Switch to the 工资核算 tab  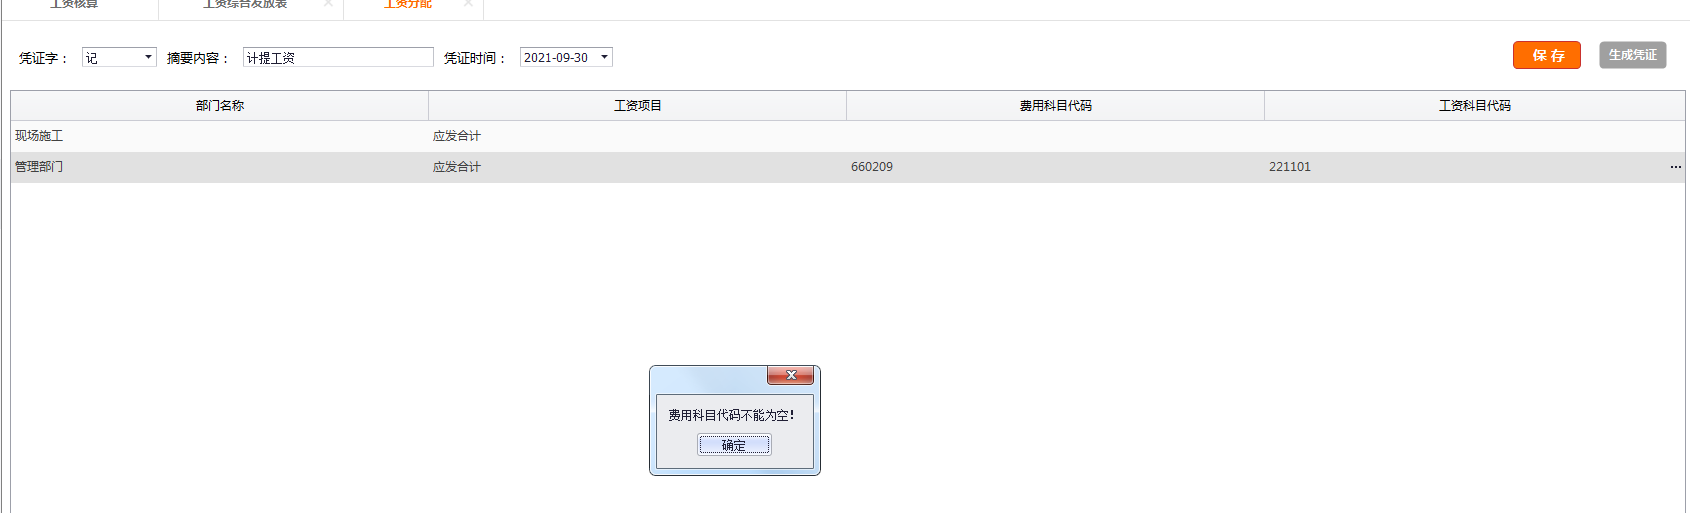[x=74, y=5]
